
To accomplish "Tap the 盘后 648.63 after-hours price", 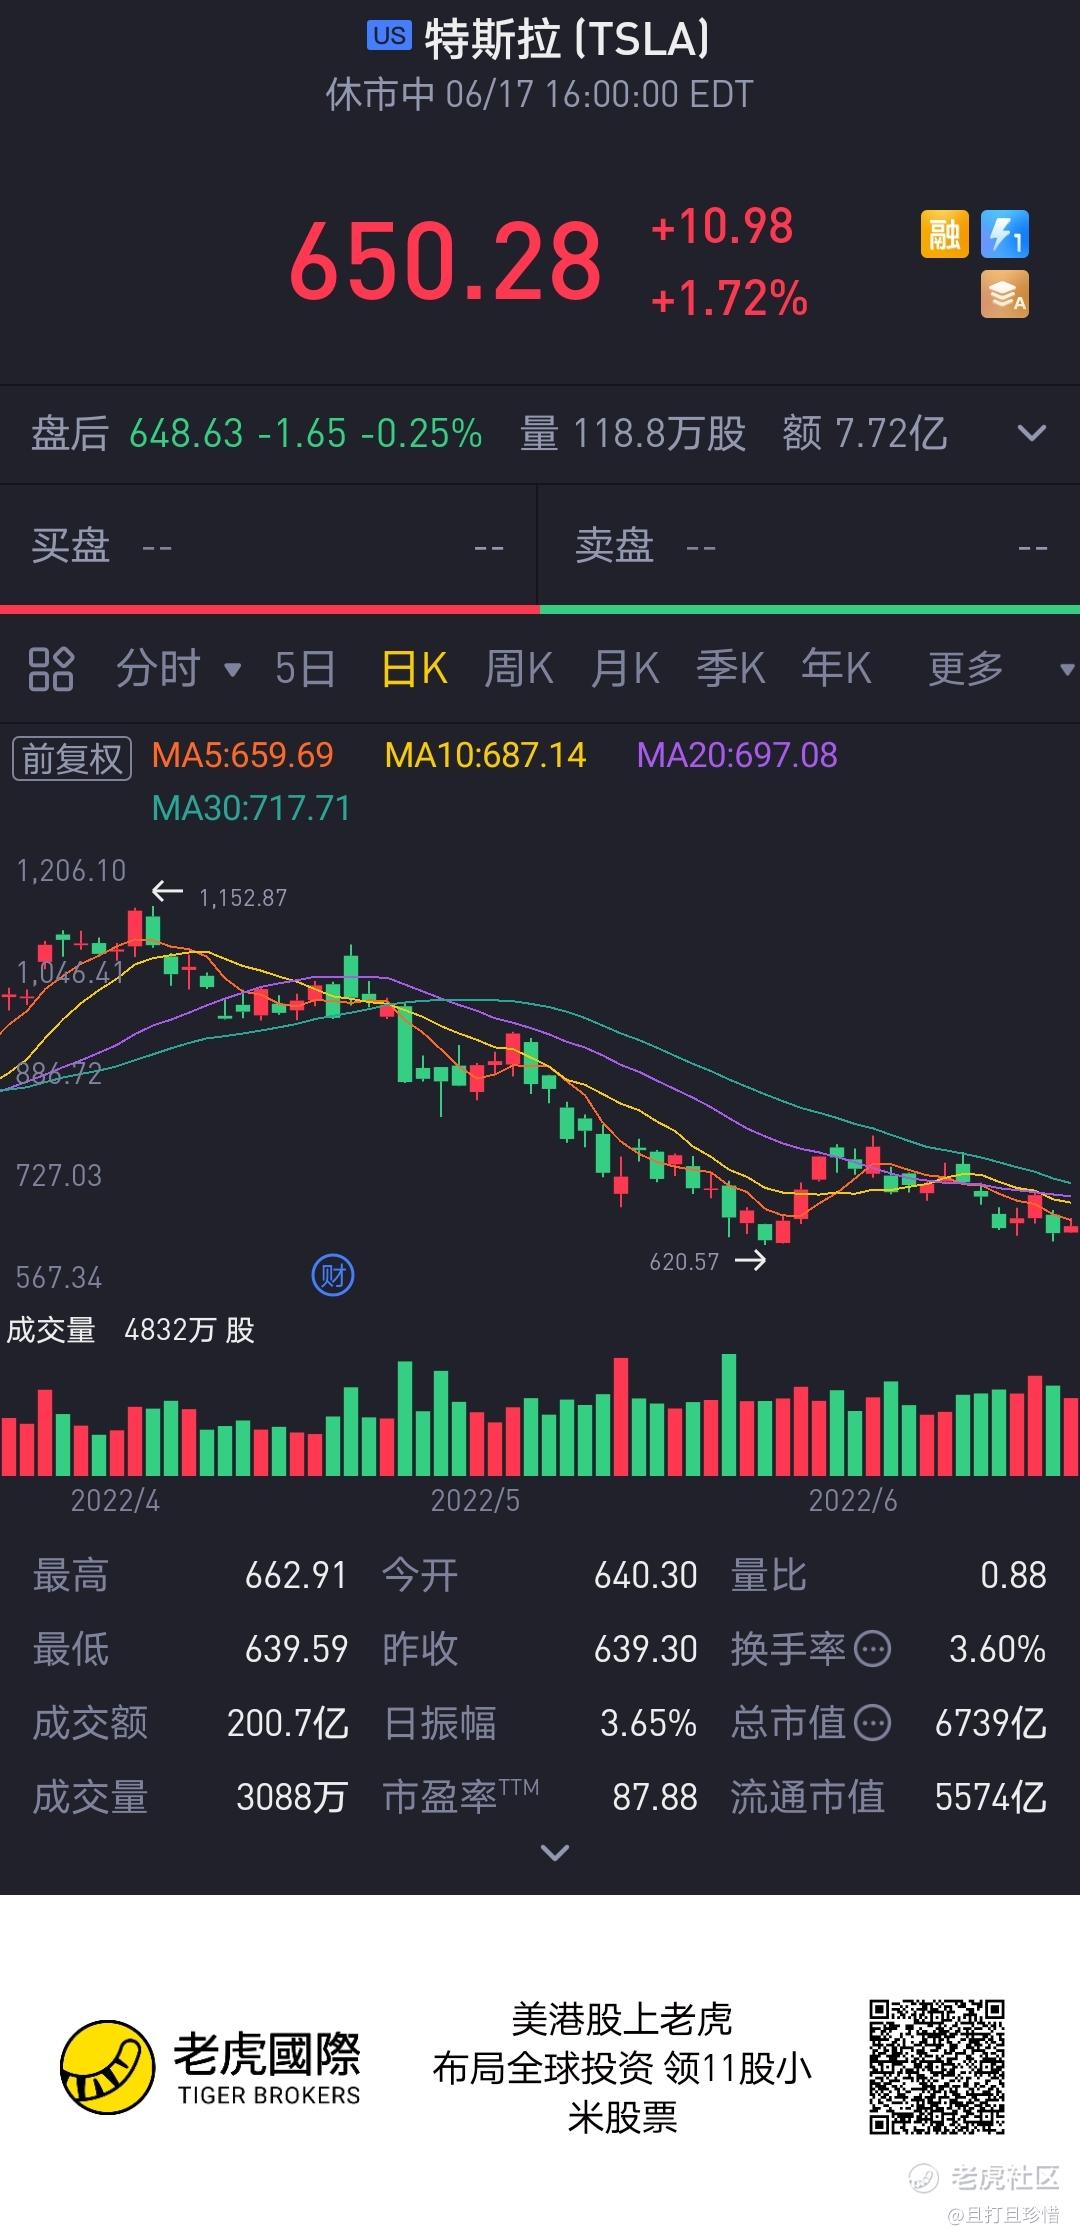I will click(x=186, y=434).
